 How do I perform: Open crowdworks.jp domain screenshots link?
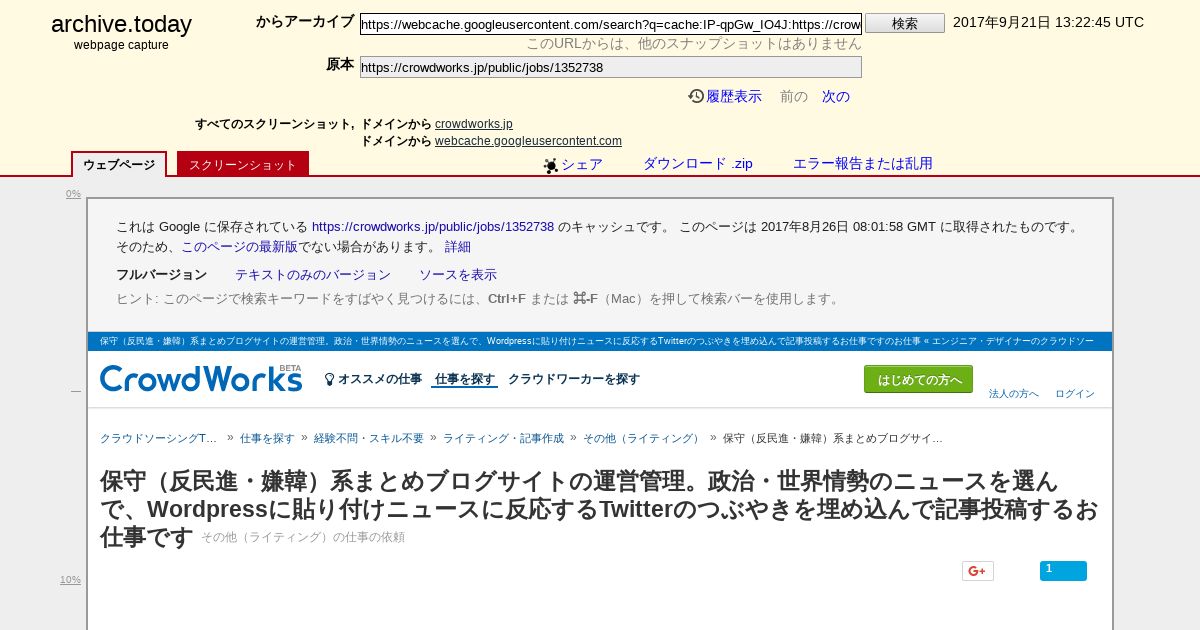click(x=474, y=124)
